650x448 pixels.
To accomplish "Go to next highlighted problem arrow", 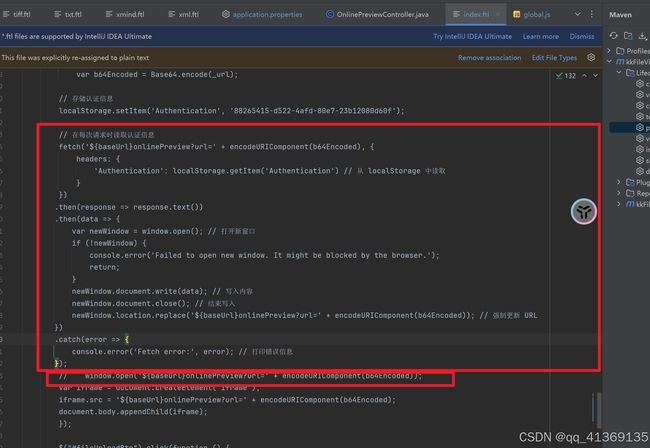I will point(595,75).
